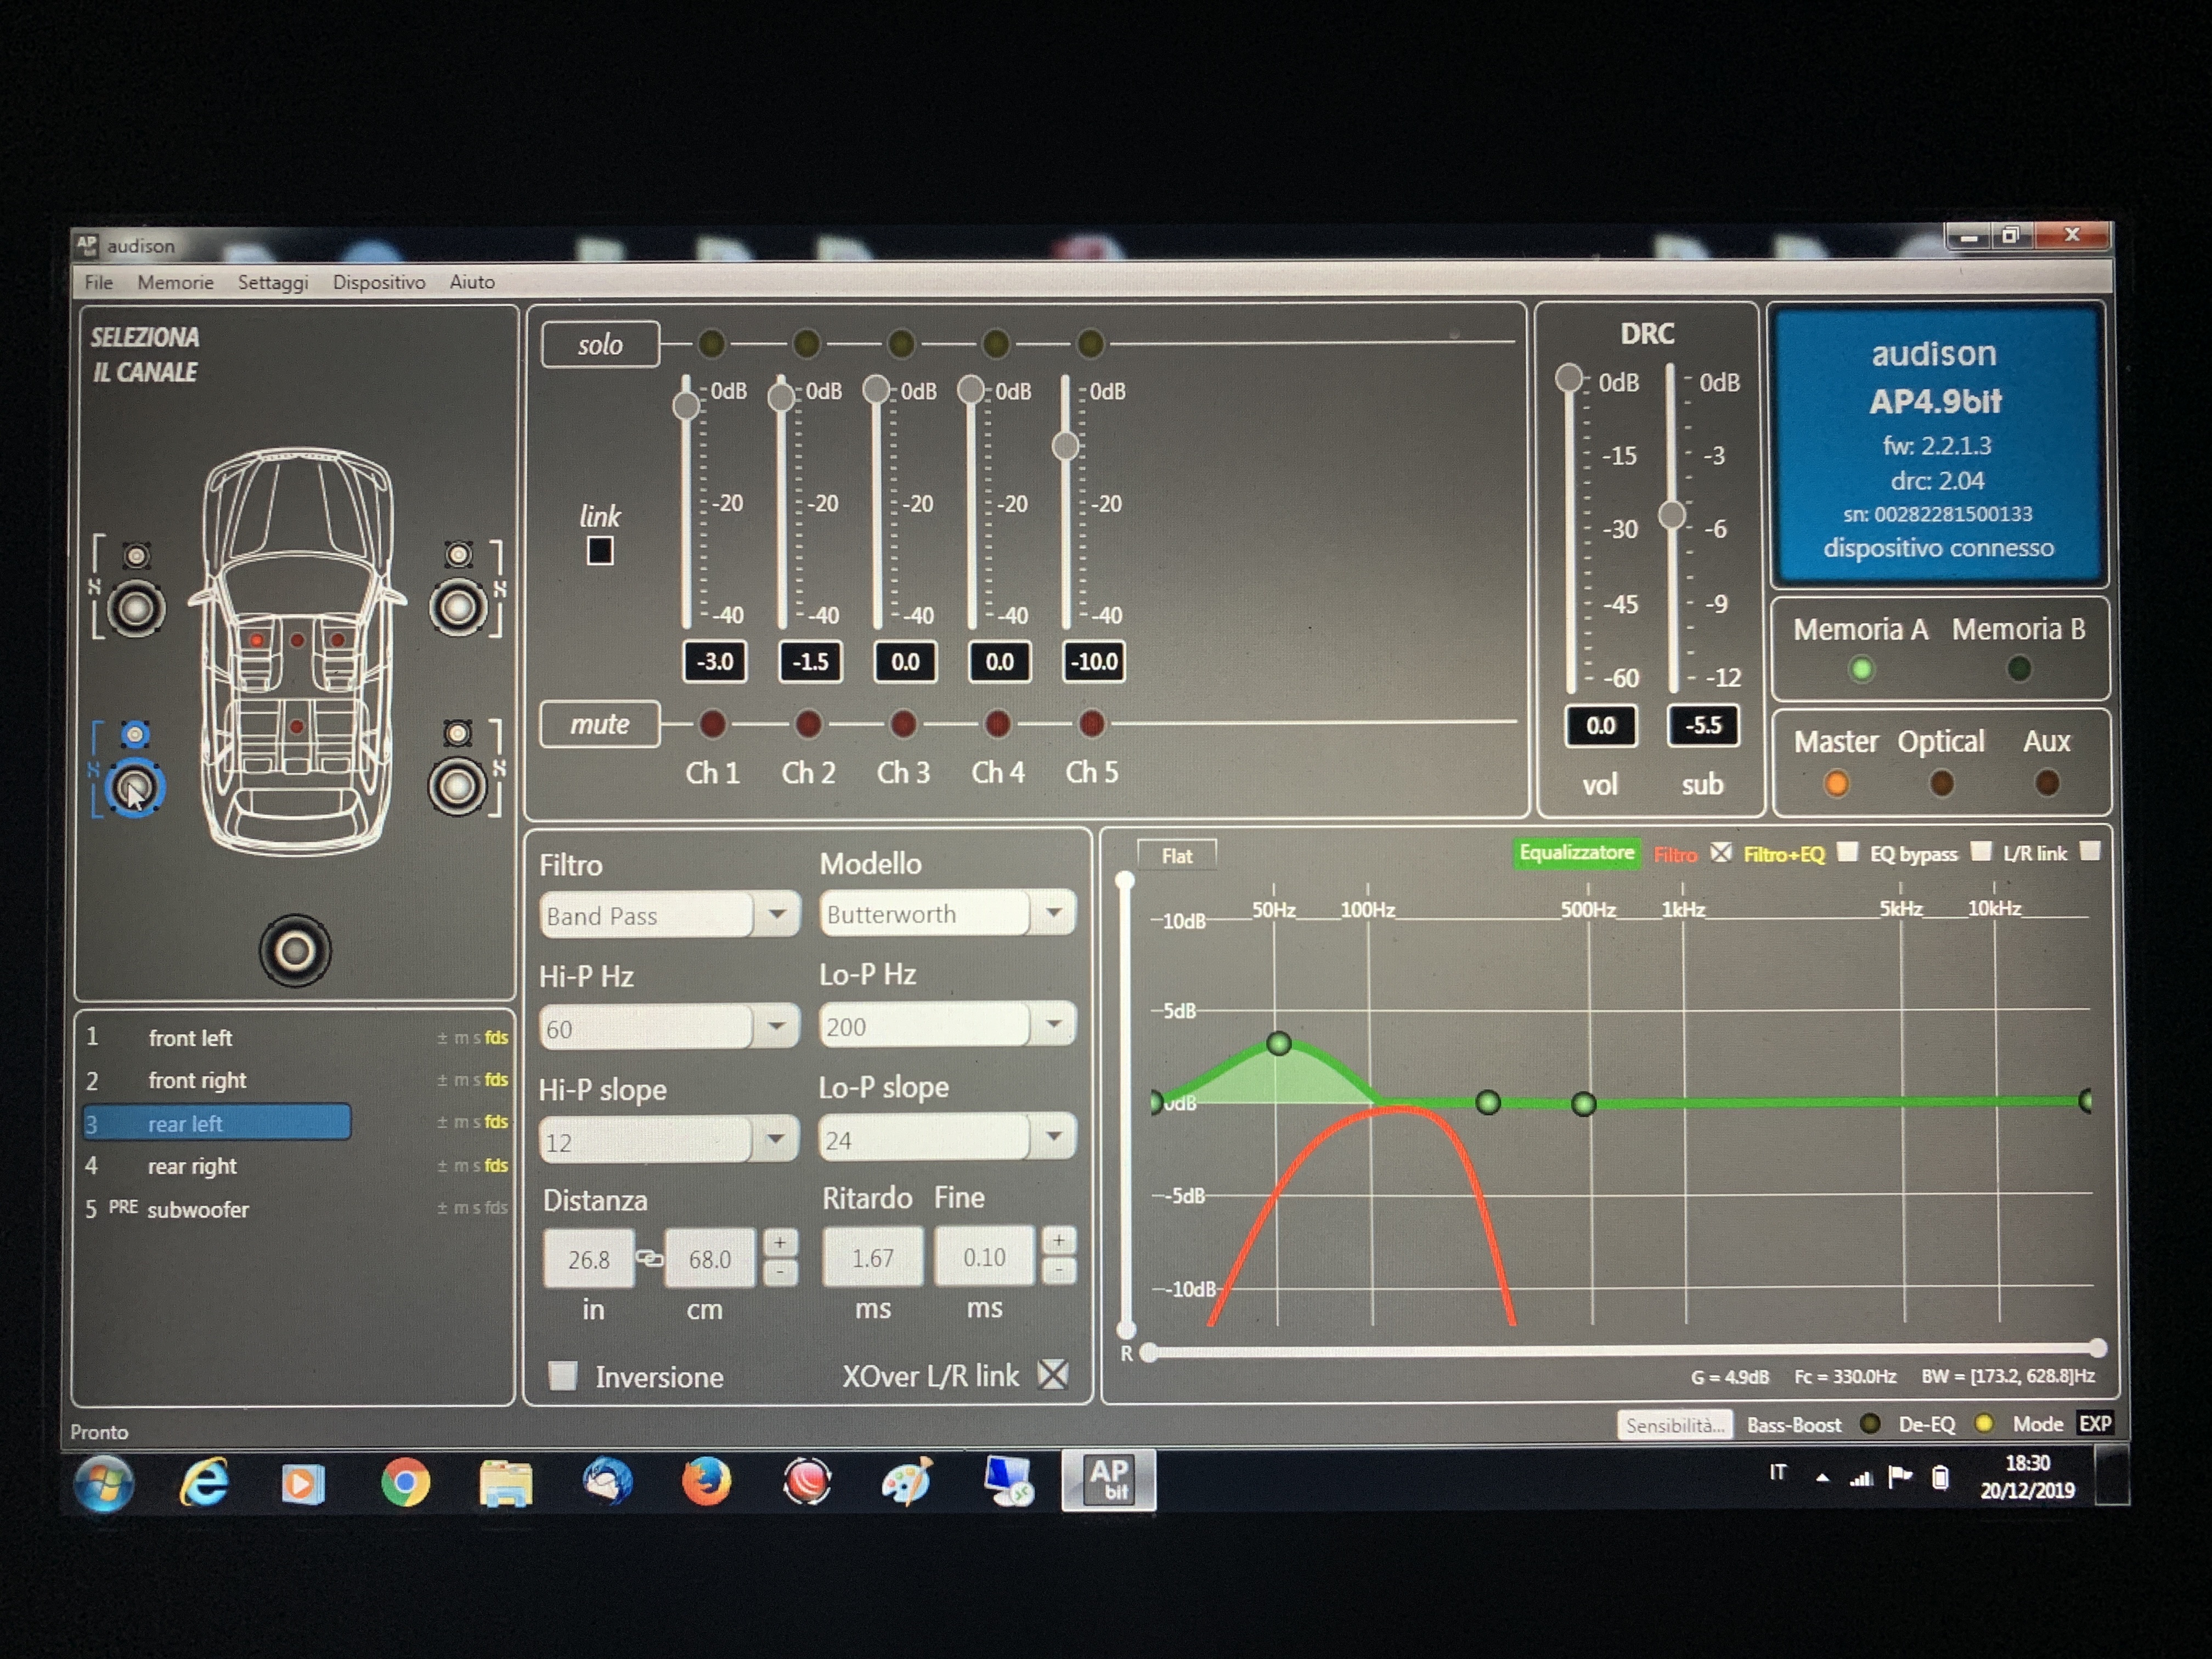Click the EXP mode button
The height and width of the screenshot is (1659, 2212).
tap(2095, 1423)
